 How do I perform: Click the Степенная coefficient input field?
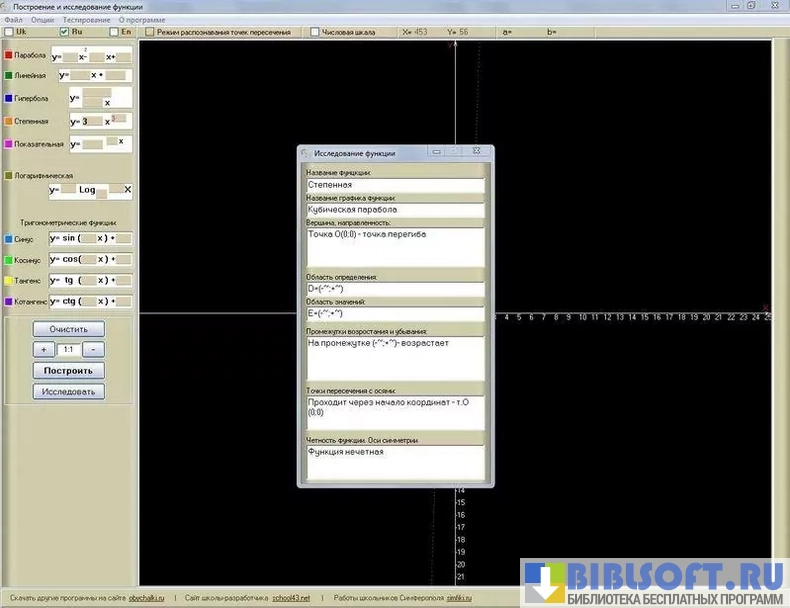click(91, 121)
